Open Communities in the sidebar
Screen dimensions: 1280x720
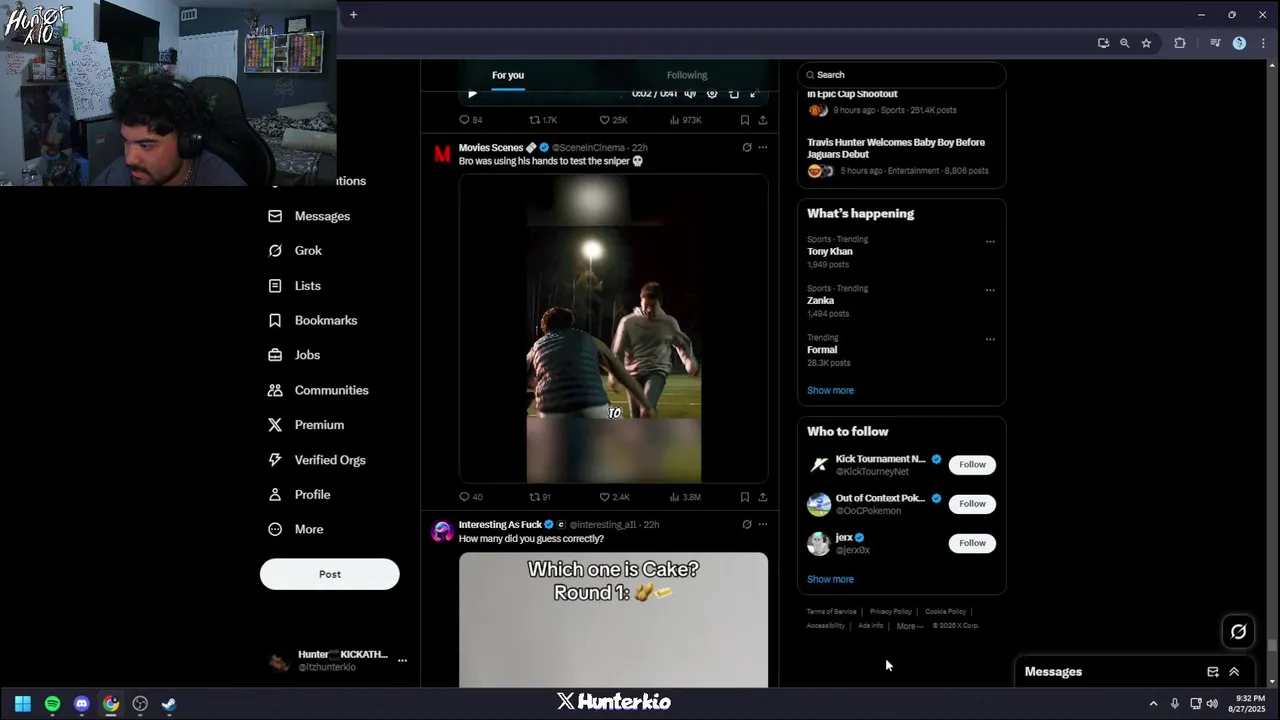click(x=318, y=390)
